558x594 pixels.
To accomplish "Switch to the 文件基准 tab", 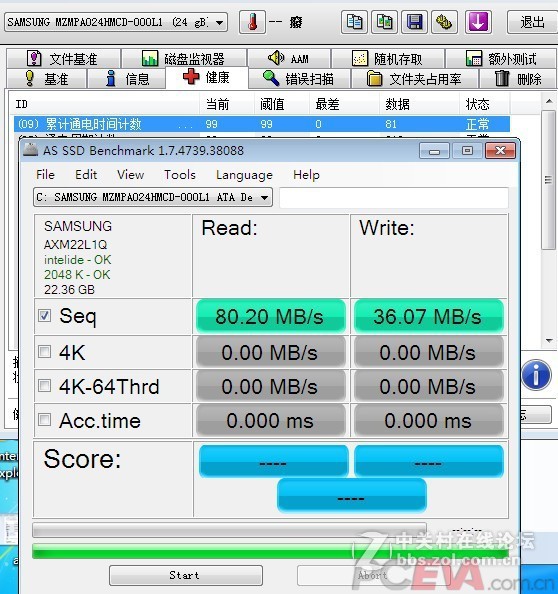I will (63, 59).
